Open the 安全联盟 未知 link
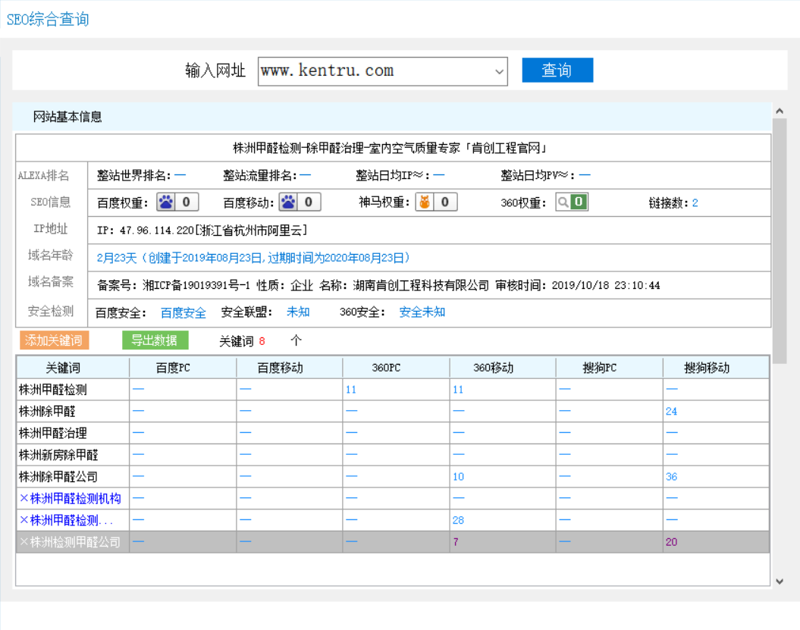The height and width of the screenshot is (630, 800). [x=298, y=312]
